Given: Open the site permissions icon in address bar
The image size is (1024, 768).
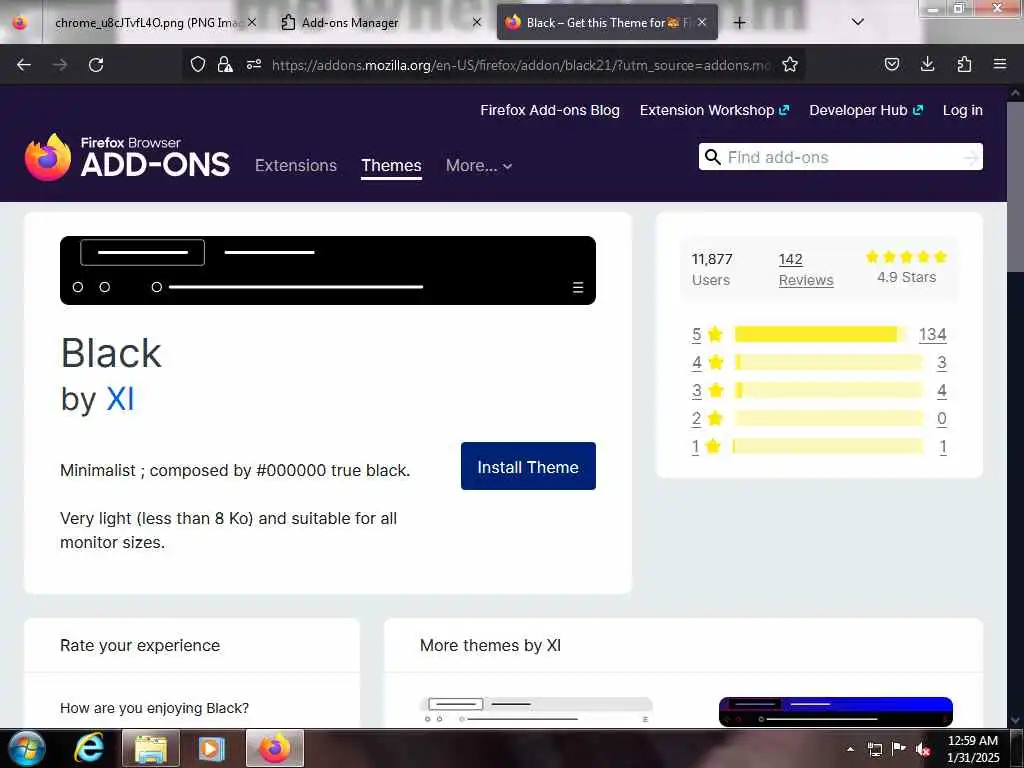Looking at the screenshot, I should click(x=254, y=64).
